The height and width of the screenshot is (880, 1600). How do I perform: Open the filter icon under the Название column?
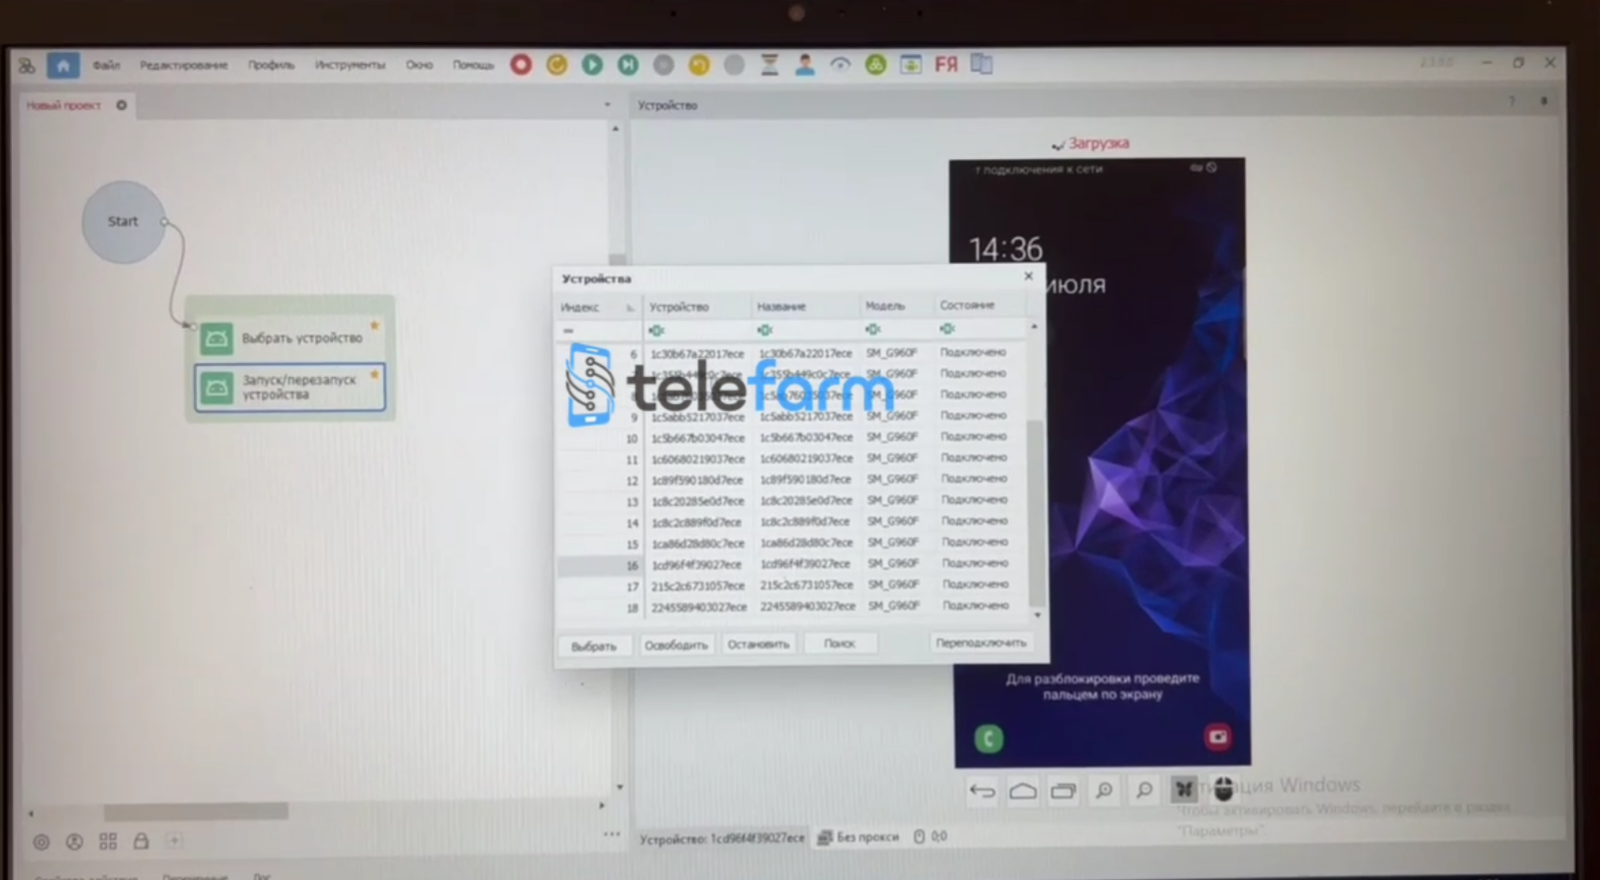765,330
